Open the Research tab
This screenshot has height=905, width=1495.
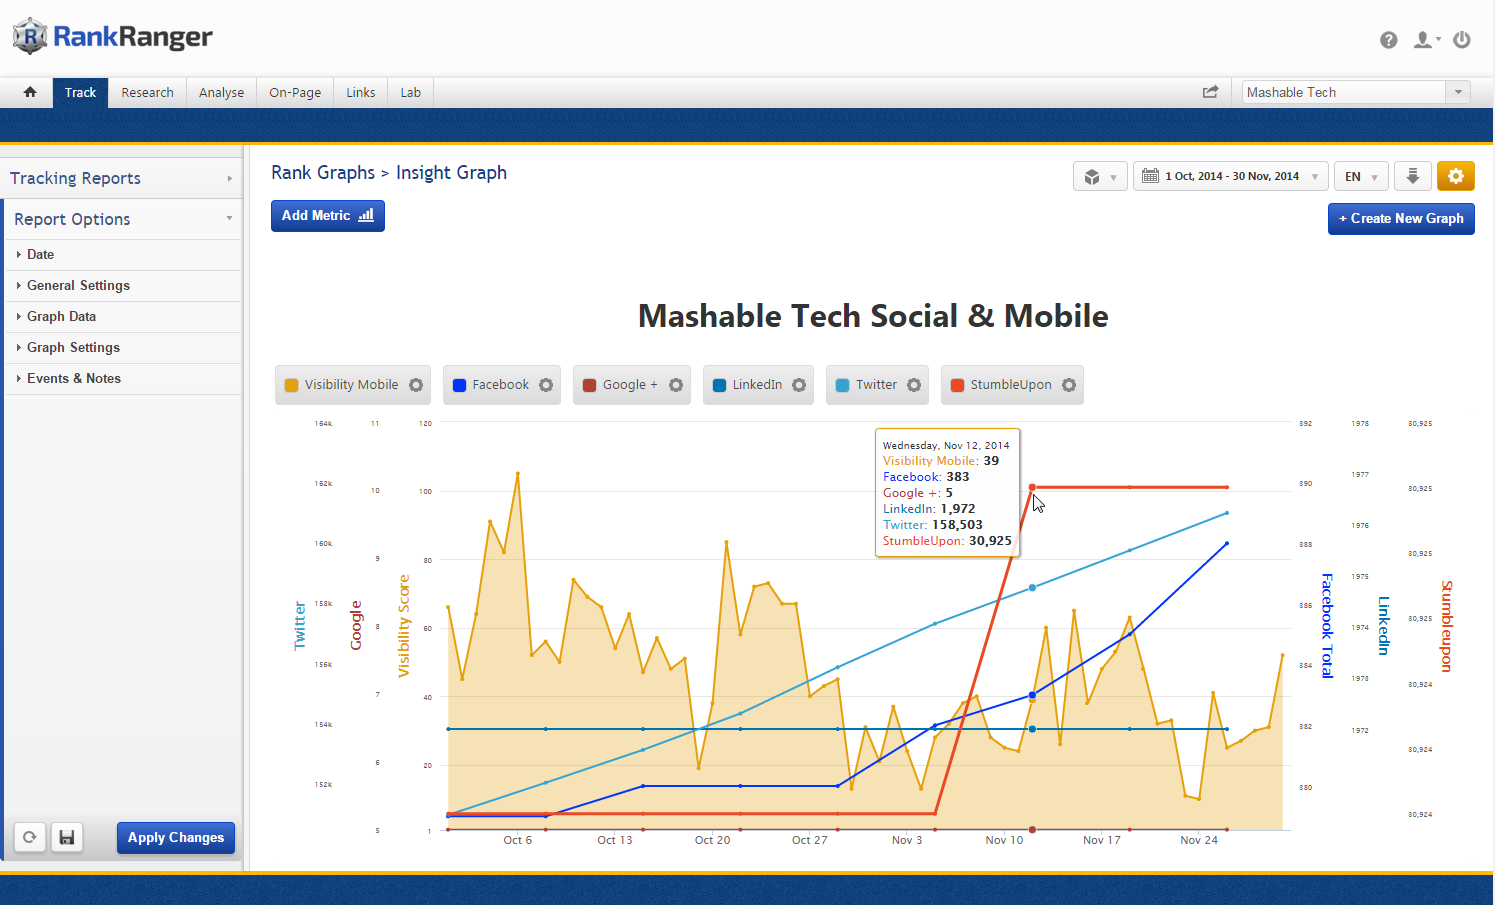[x=147, y=92]
